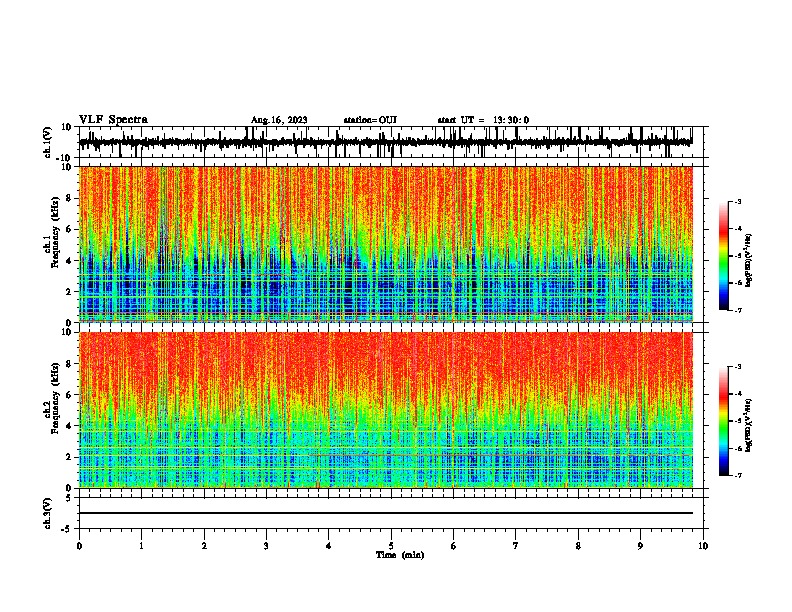Click the flat ch.3 voltage trace line
This screenshot has height=612, width=792.
pos(385,513)
